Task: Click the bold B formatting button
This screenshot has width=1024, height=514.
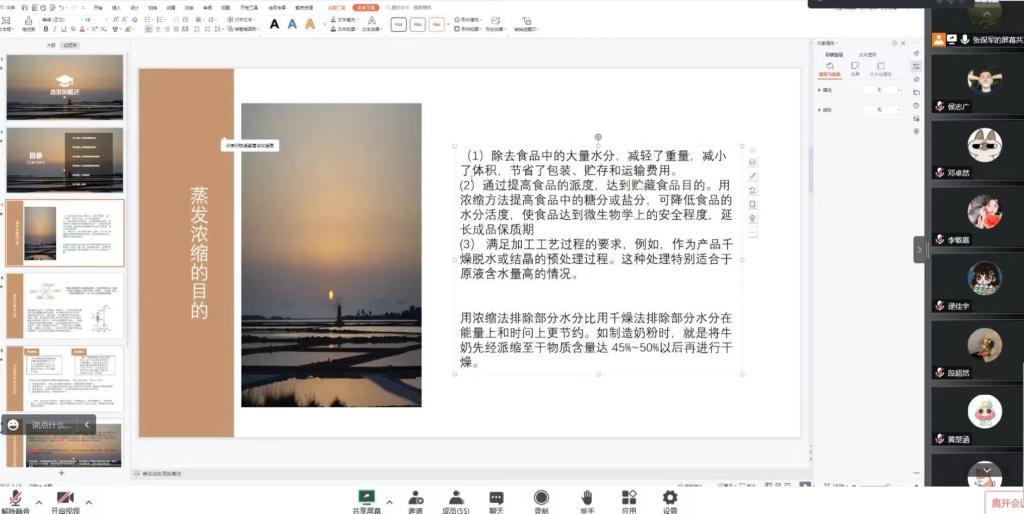Action: [45, 29]
